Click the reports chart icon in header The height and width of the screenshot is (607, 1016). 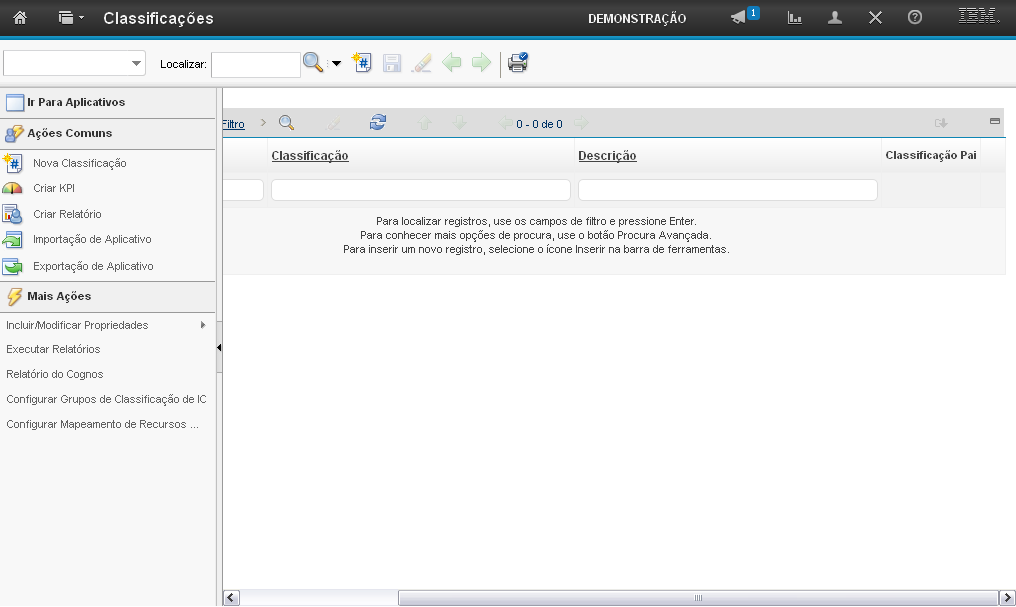pyautogui.click(x=795, y=18)
